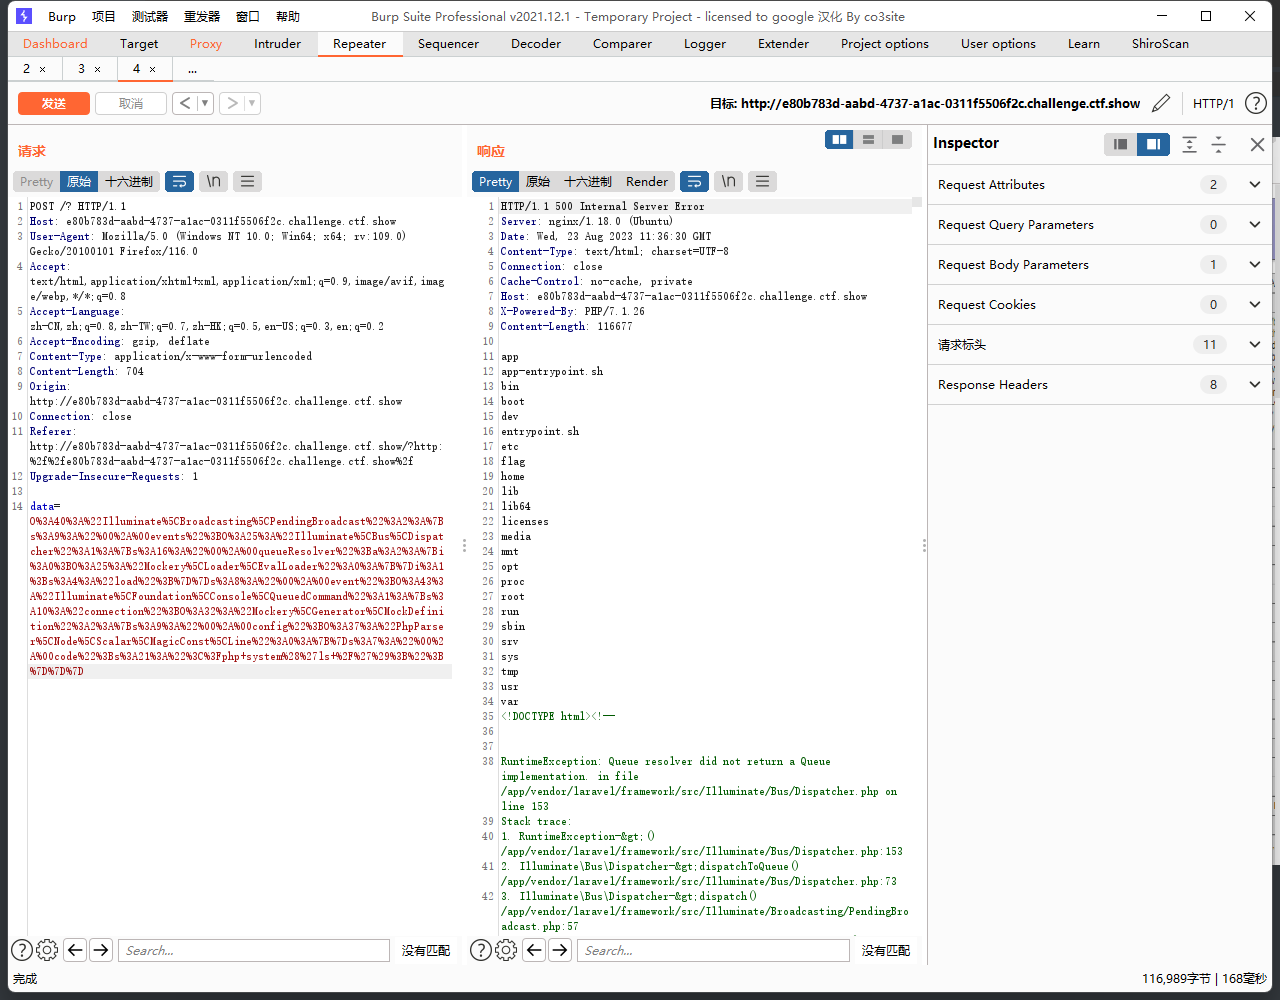Toggle request word wrap icon
The height and width of the screenshot is (1000, 1280).
click(179, 181)
